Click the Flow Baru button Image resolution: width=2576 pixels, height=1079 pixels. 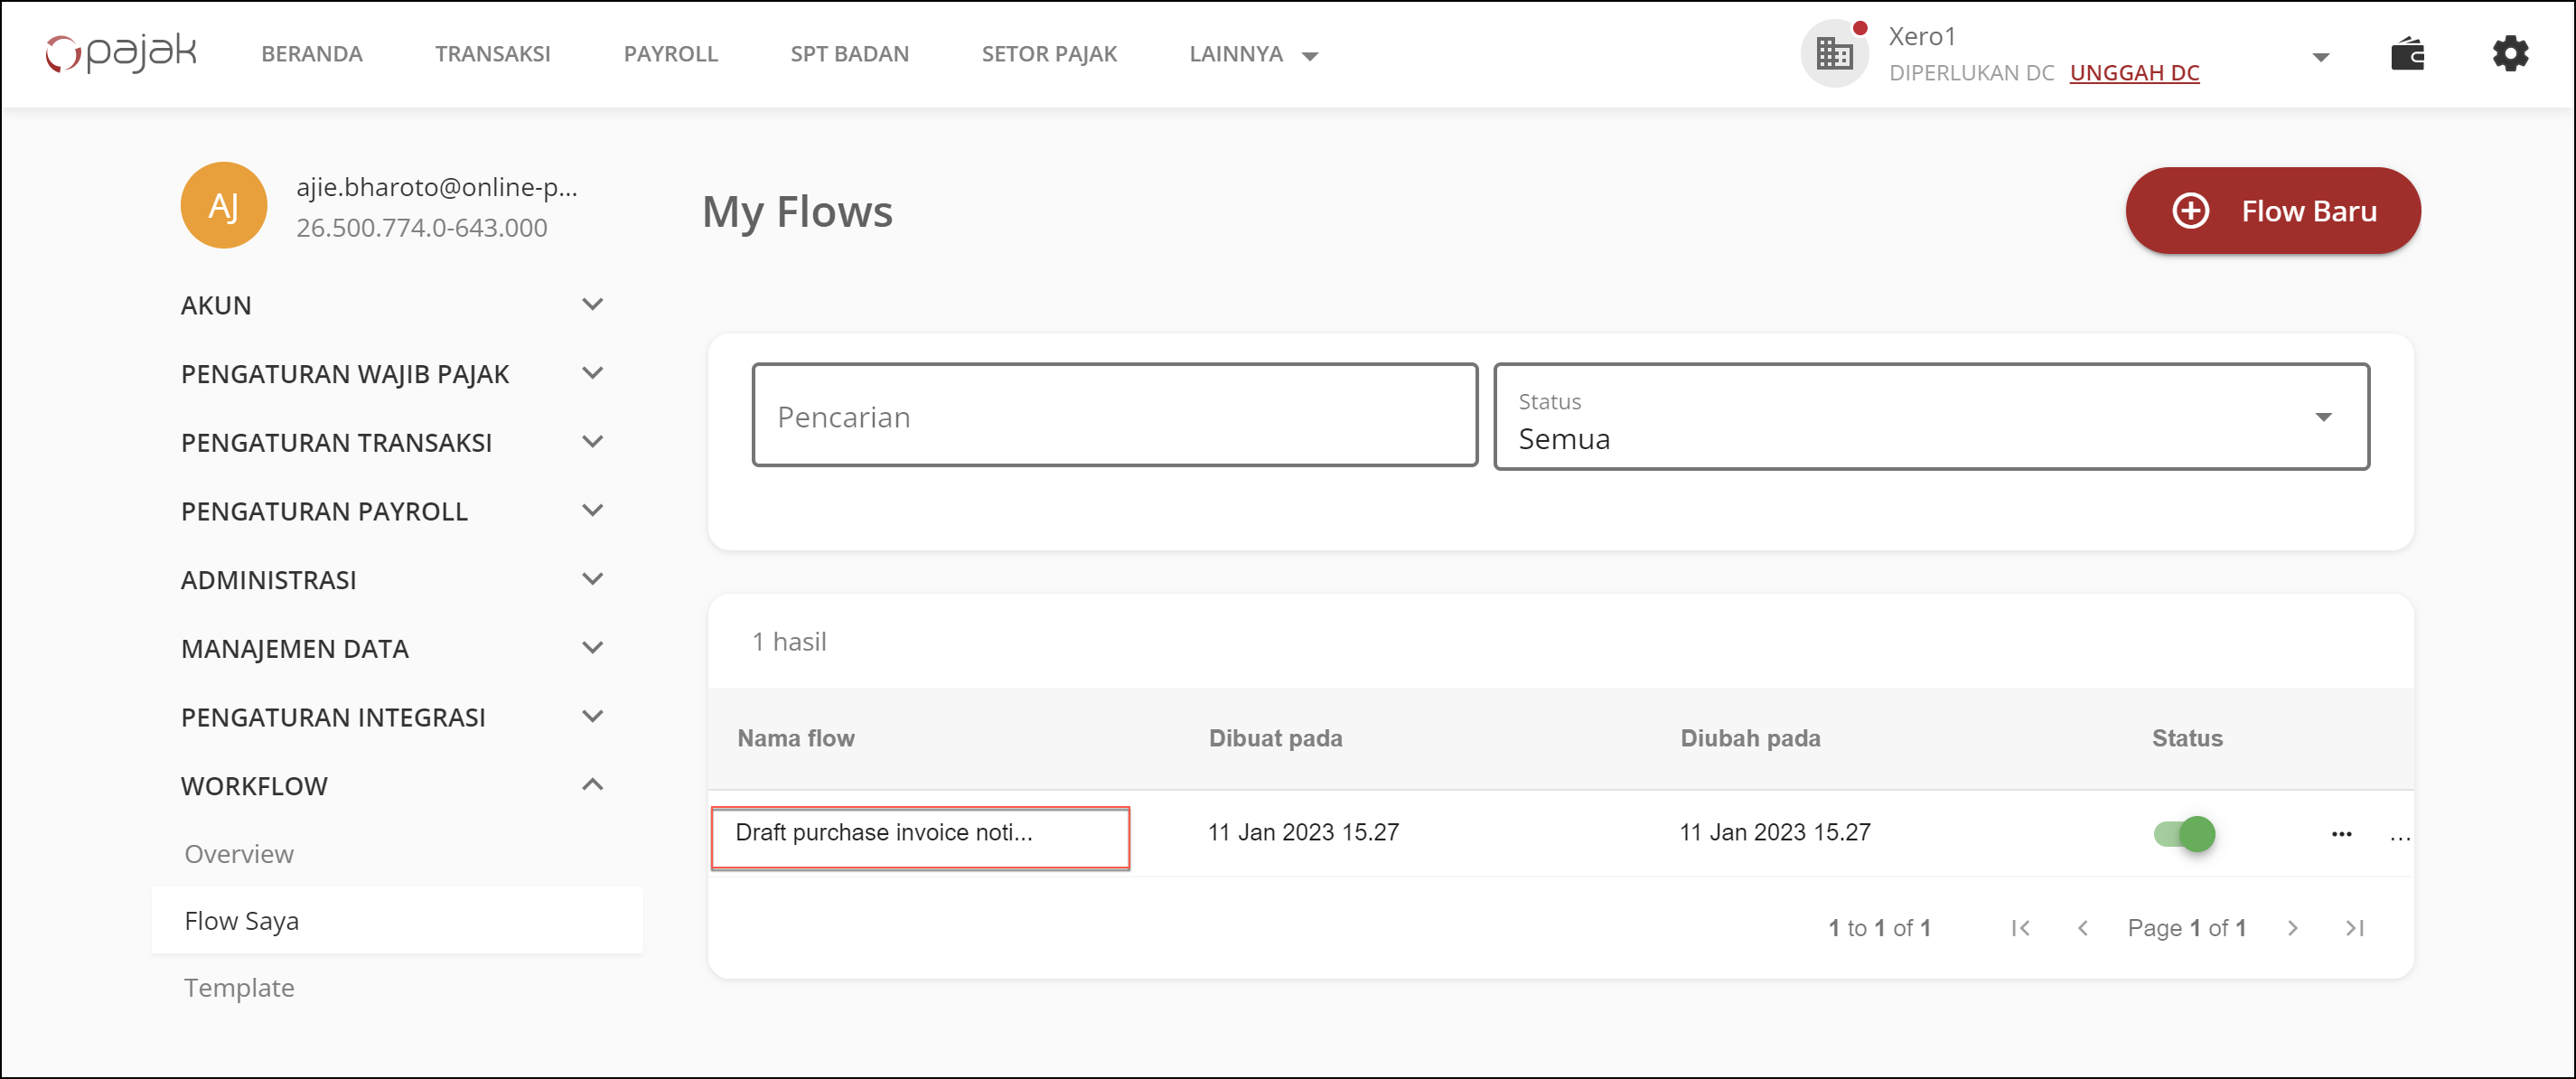pos(2272,211)
